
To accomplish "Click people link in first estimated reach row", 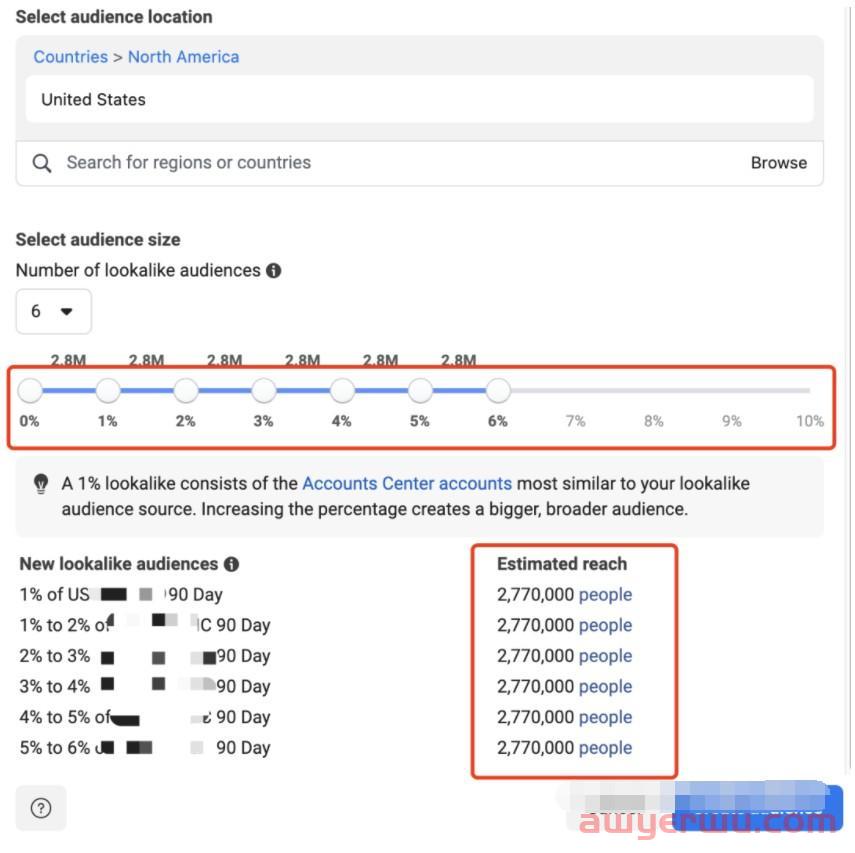I will [605, 595].
